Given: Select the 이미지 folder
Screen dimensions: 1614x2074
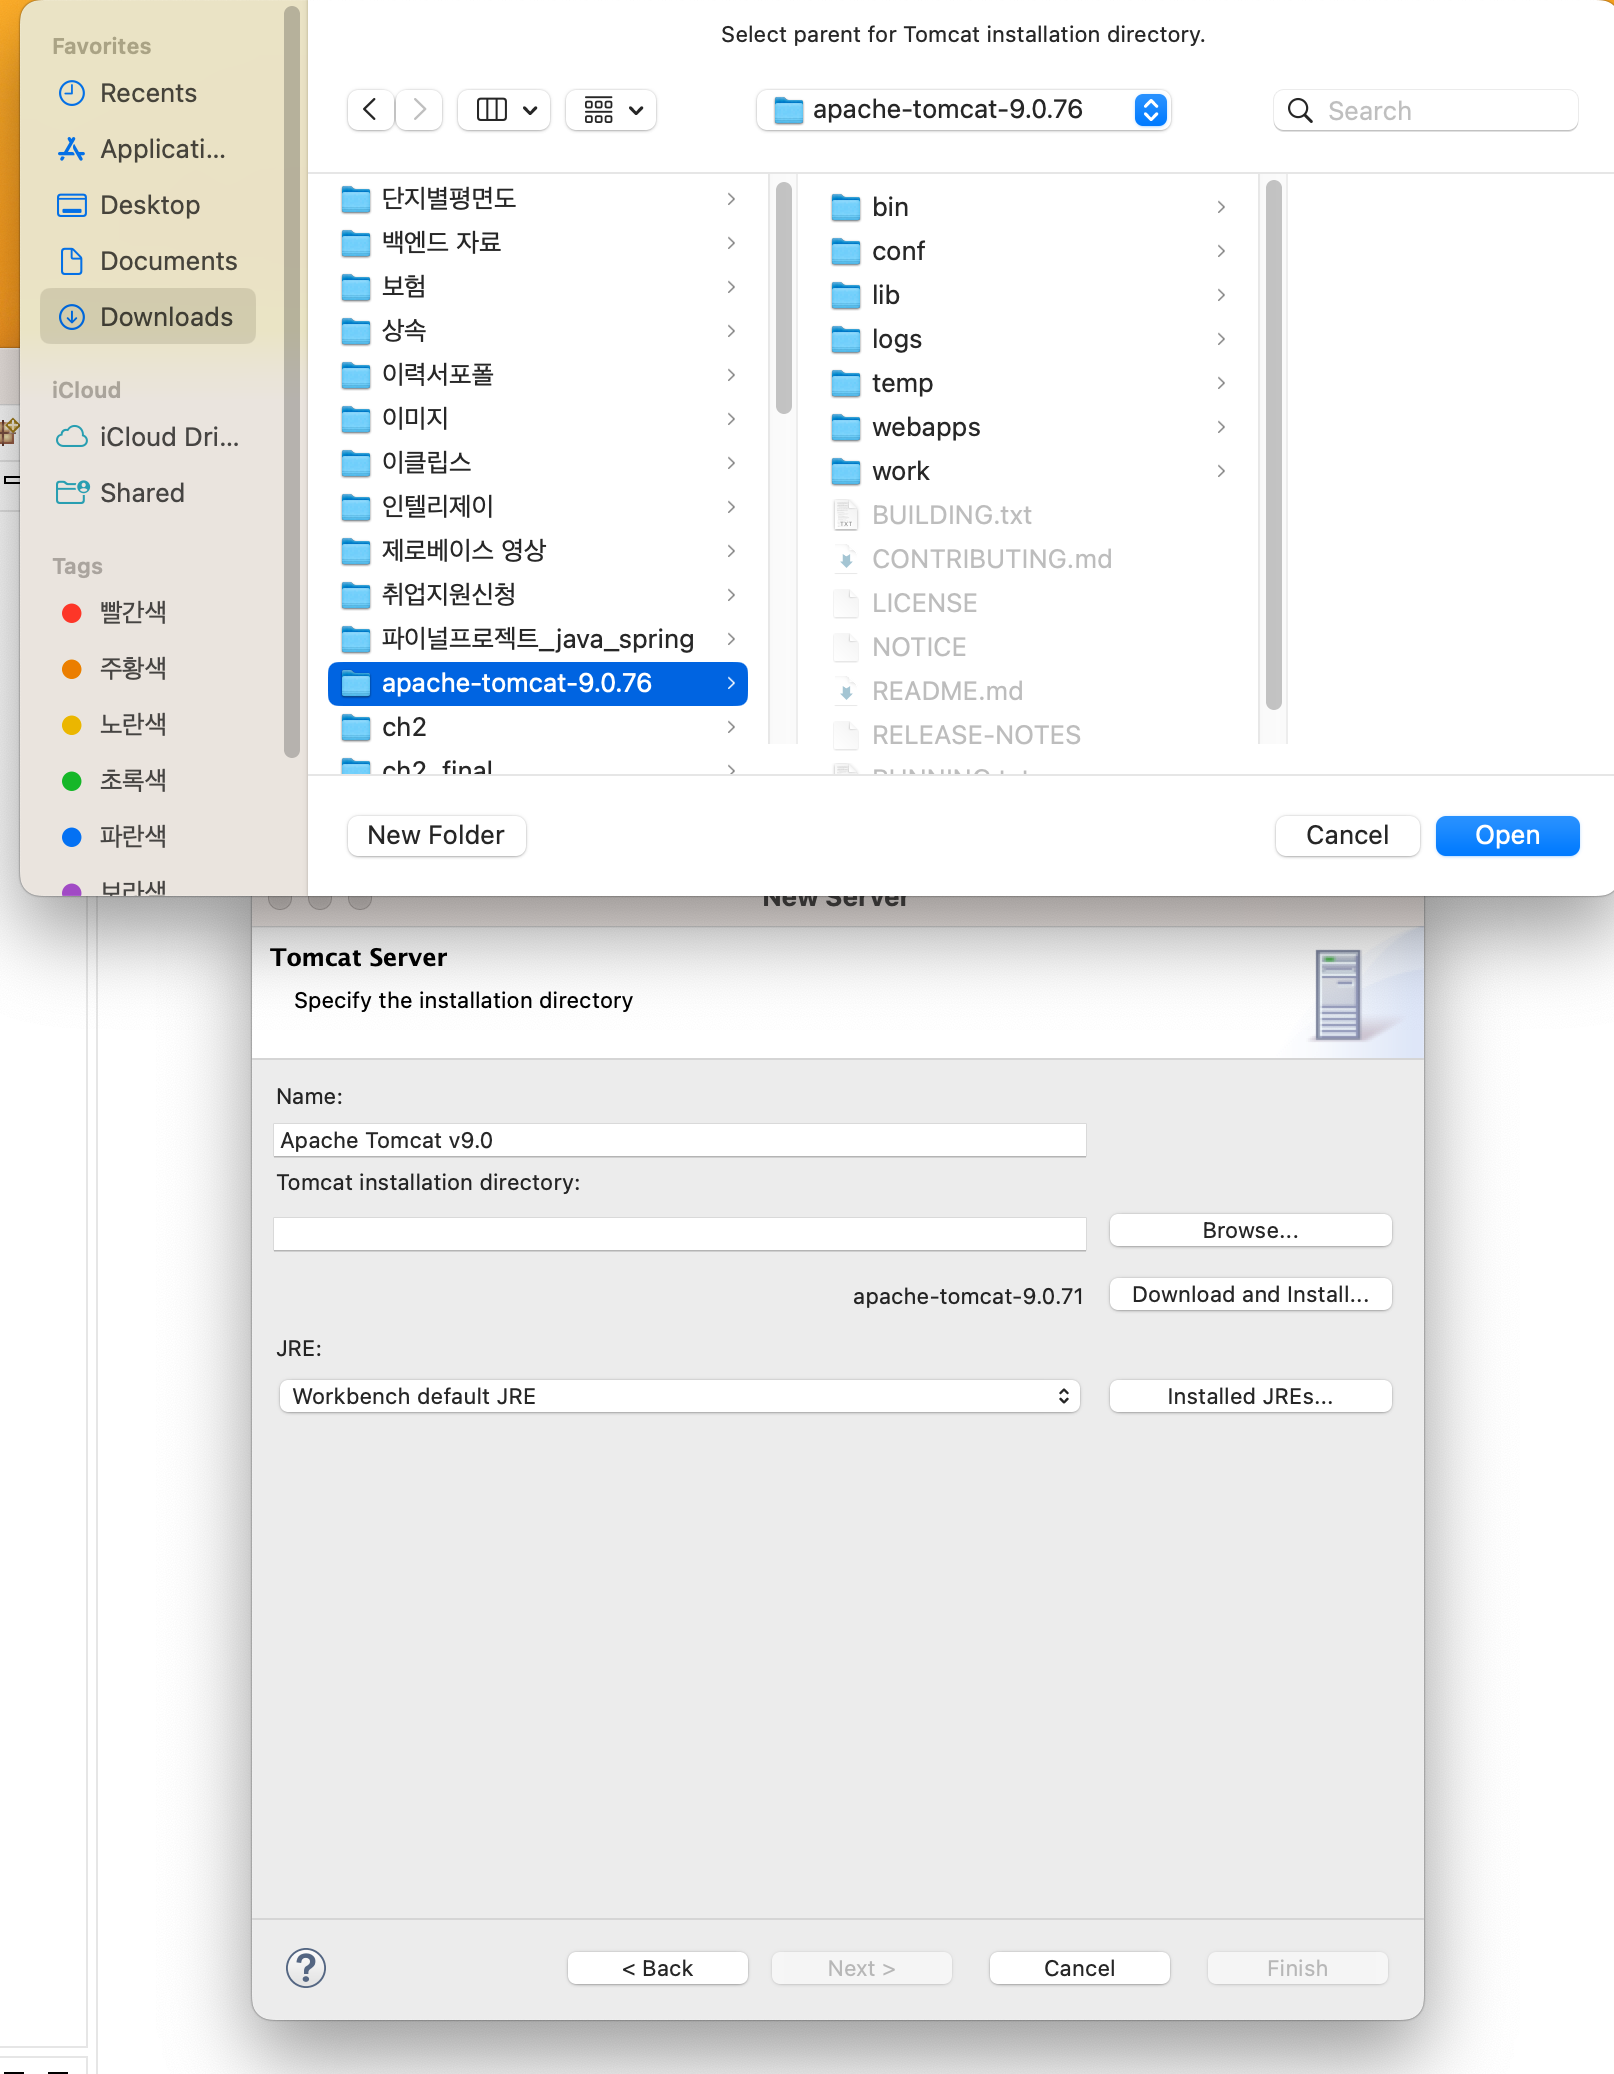Looking at the screenshot, I should click(x=538, y=419).
